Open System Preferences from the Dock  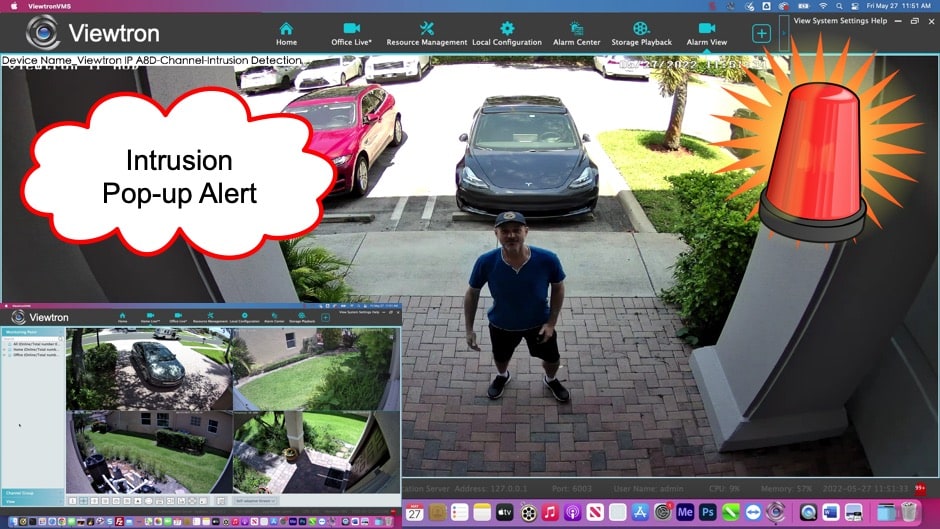click(662, 512)
